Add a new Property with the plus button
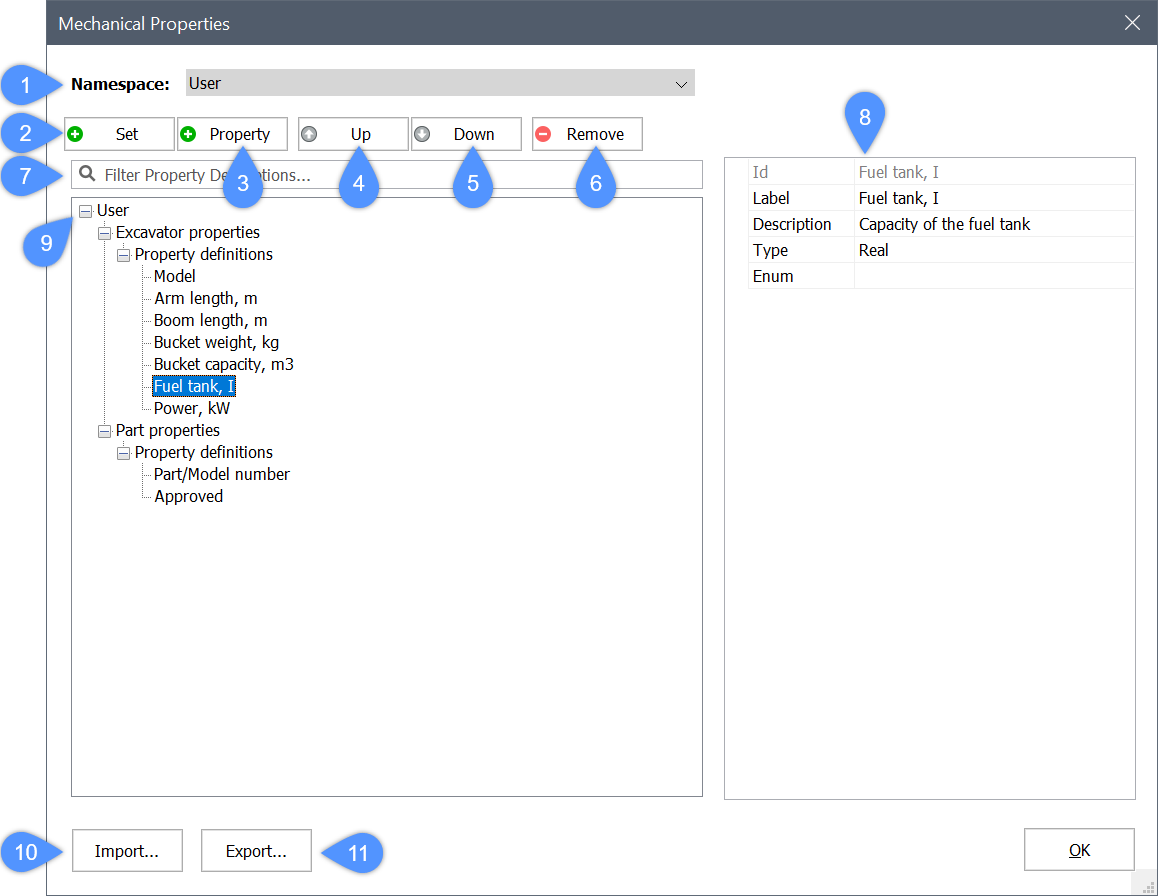The image size is (1158, 896). 232,134
